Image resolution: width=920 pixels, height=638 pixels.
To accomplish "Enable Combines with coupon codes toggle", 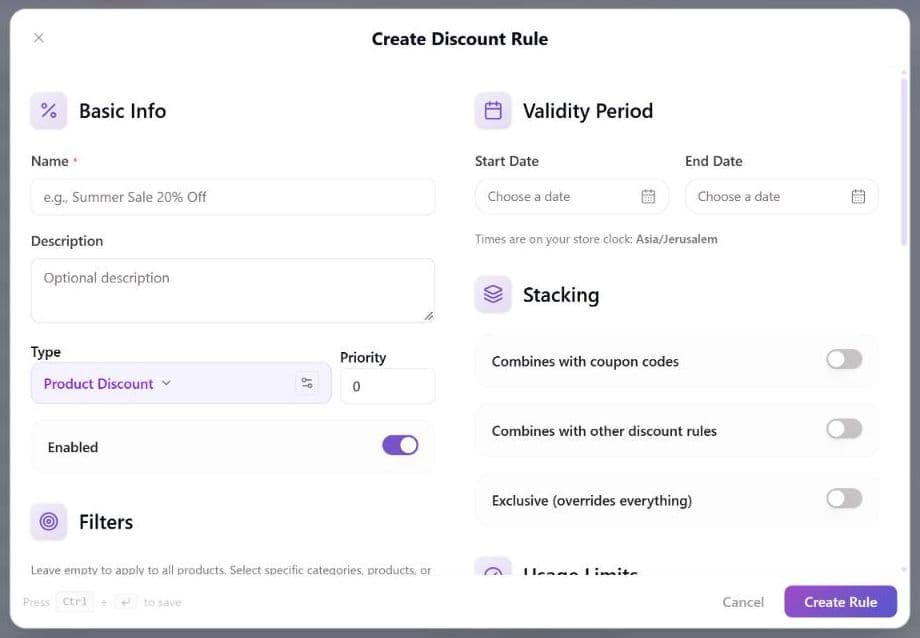I will [x=844, y=359].
